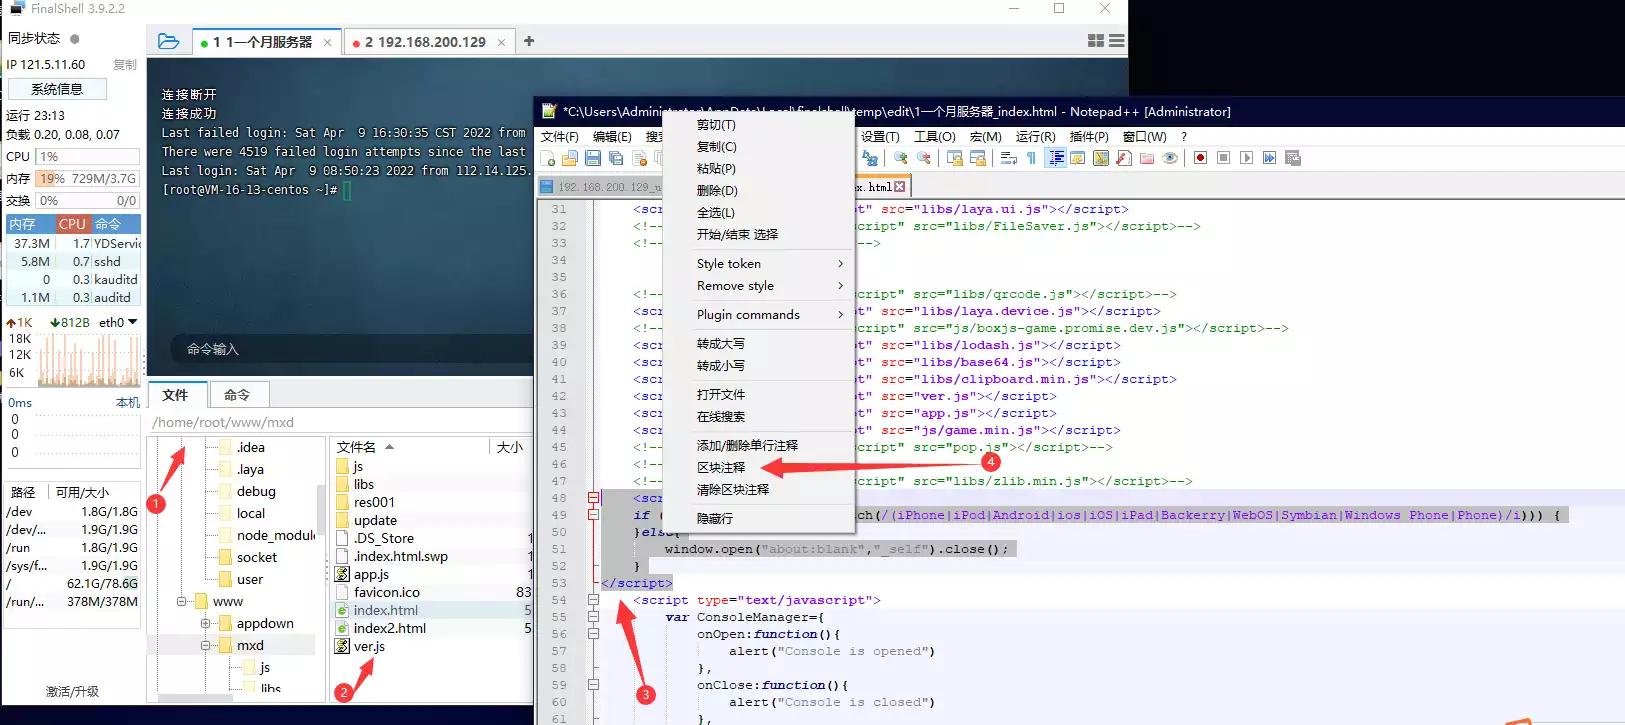Toggle word wrap toolbar icon
The image size is (1625, 725).
coord(1008,158)
